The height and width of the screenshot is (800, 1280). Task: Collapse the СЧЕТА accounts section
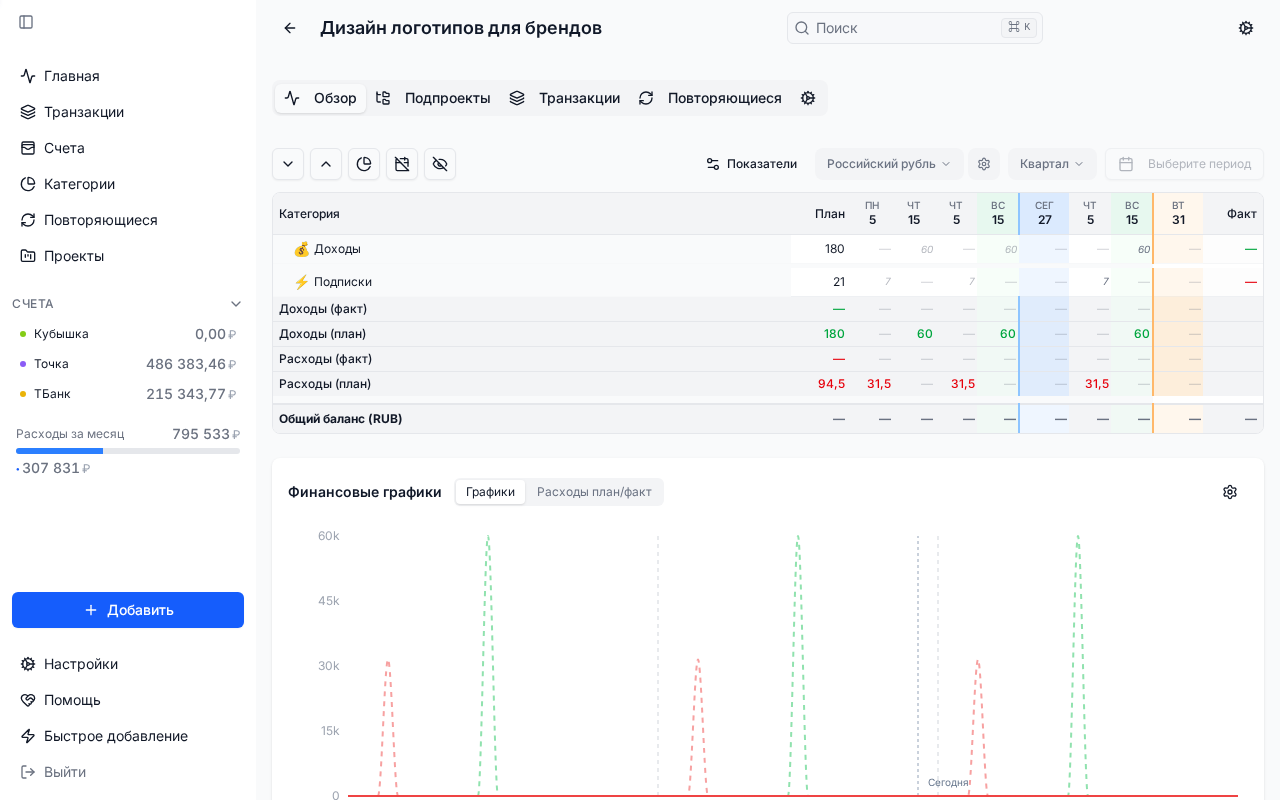tap(236, 304)
